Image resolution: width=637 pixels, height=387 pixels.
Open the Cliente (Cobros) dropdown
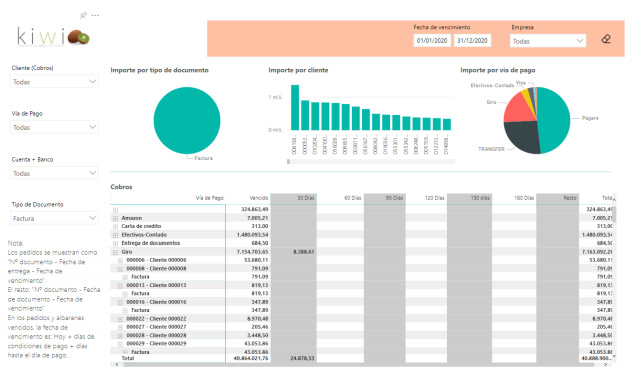[x=54, y=82]
